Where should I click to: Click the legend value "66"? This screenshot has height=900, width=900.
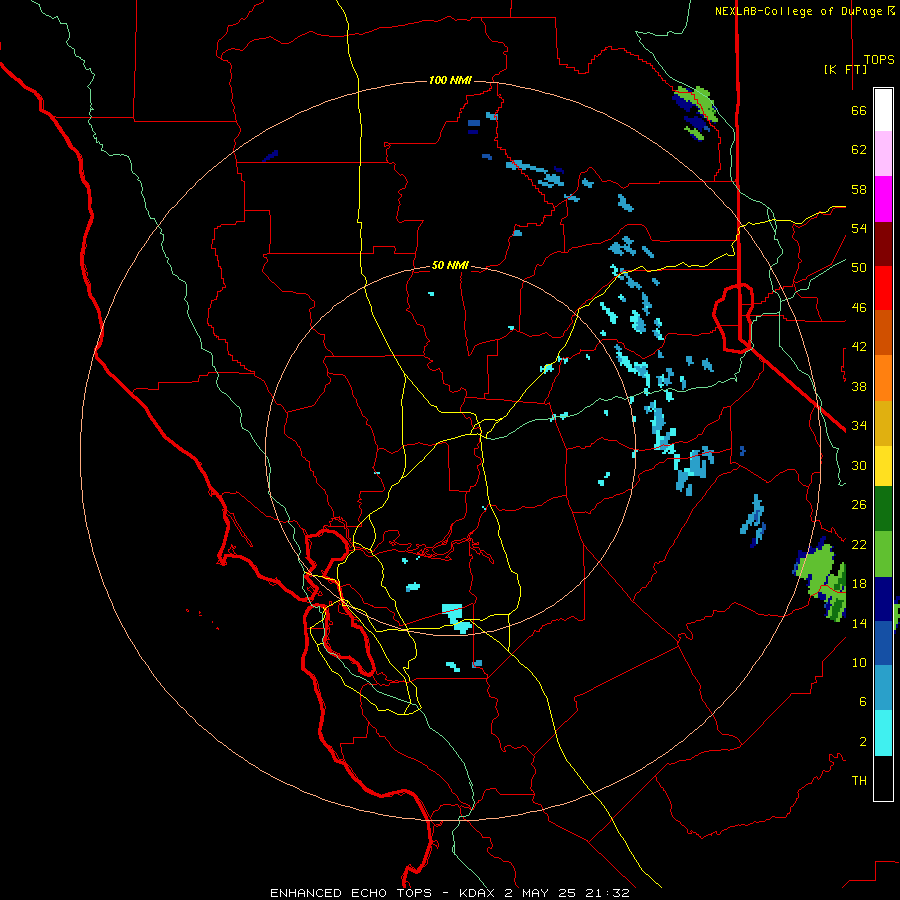point(859,111)
